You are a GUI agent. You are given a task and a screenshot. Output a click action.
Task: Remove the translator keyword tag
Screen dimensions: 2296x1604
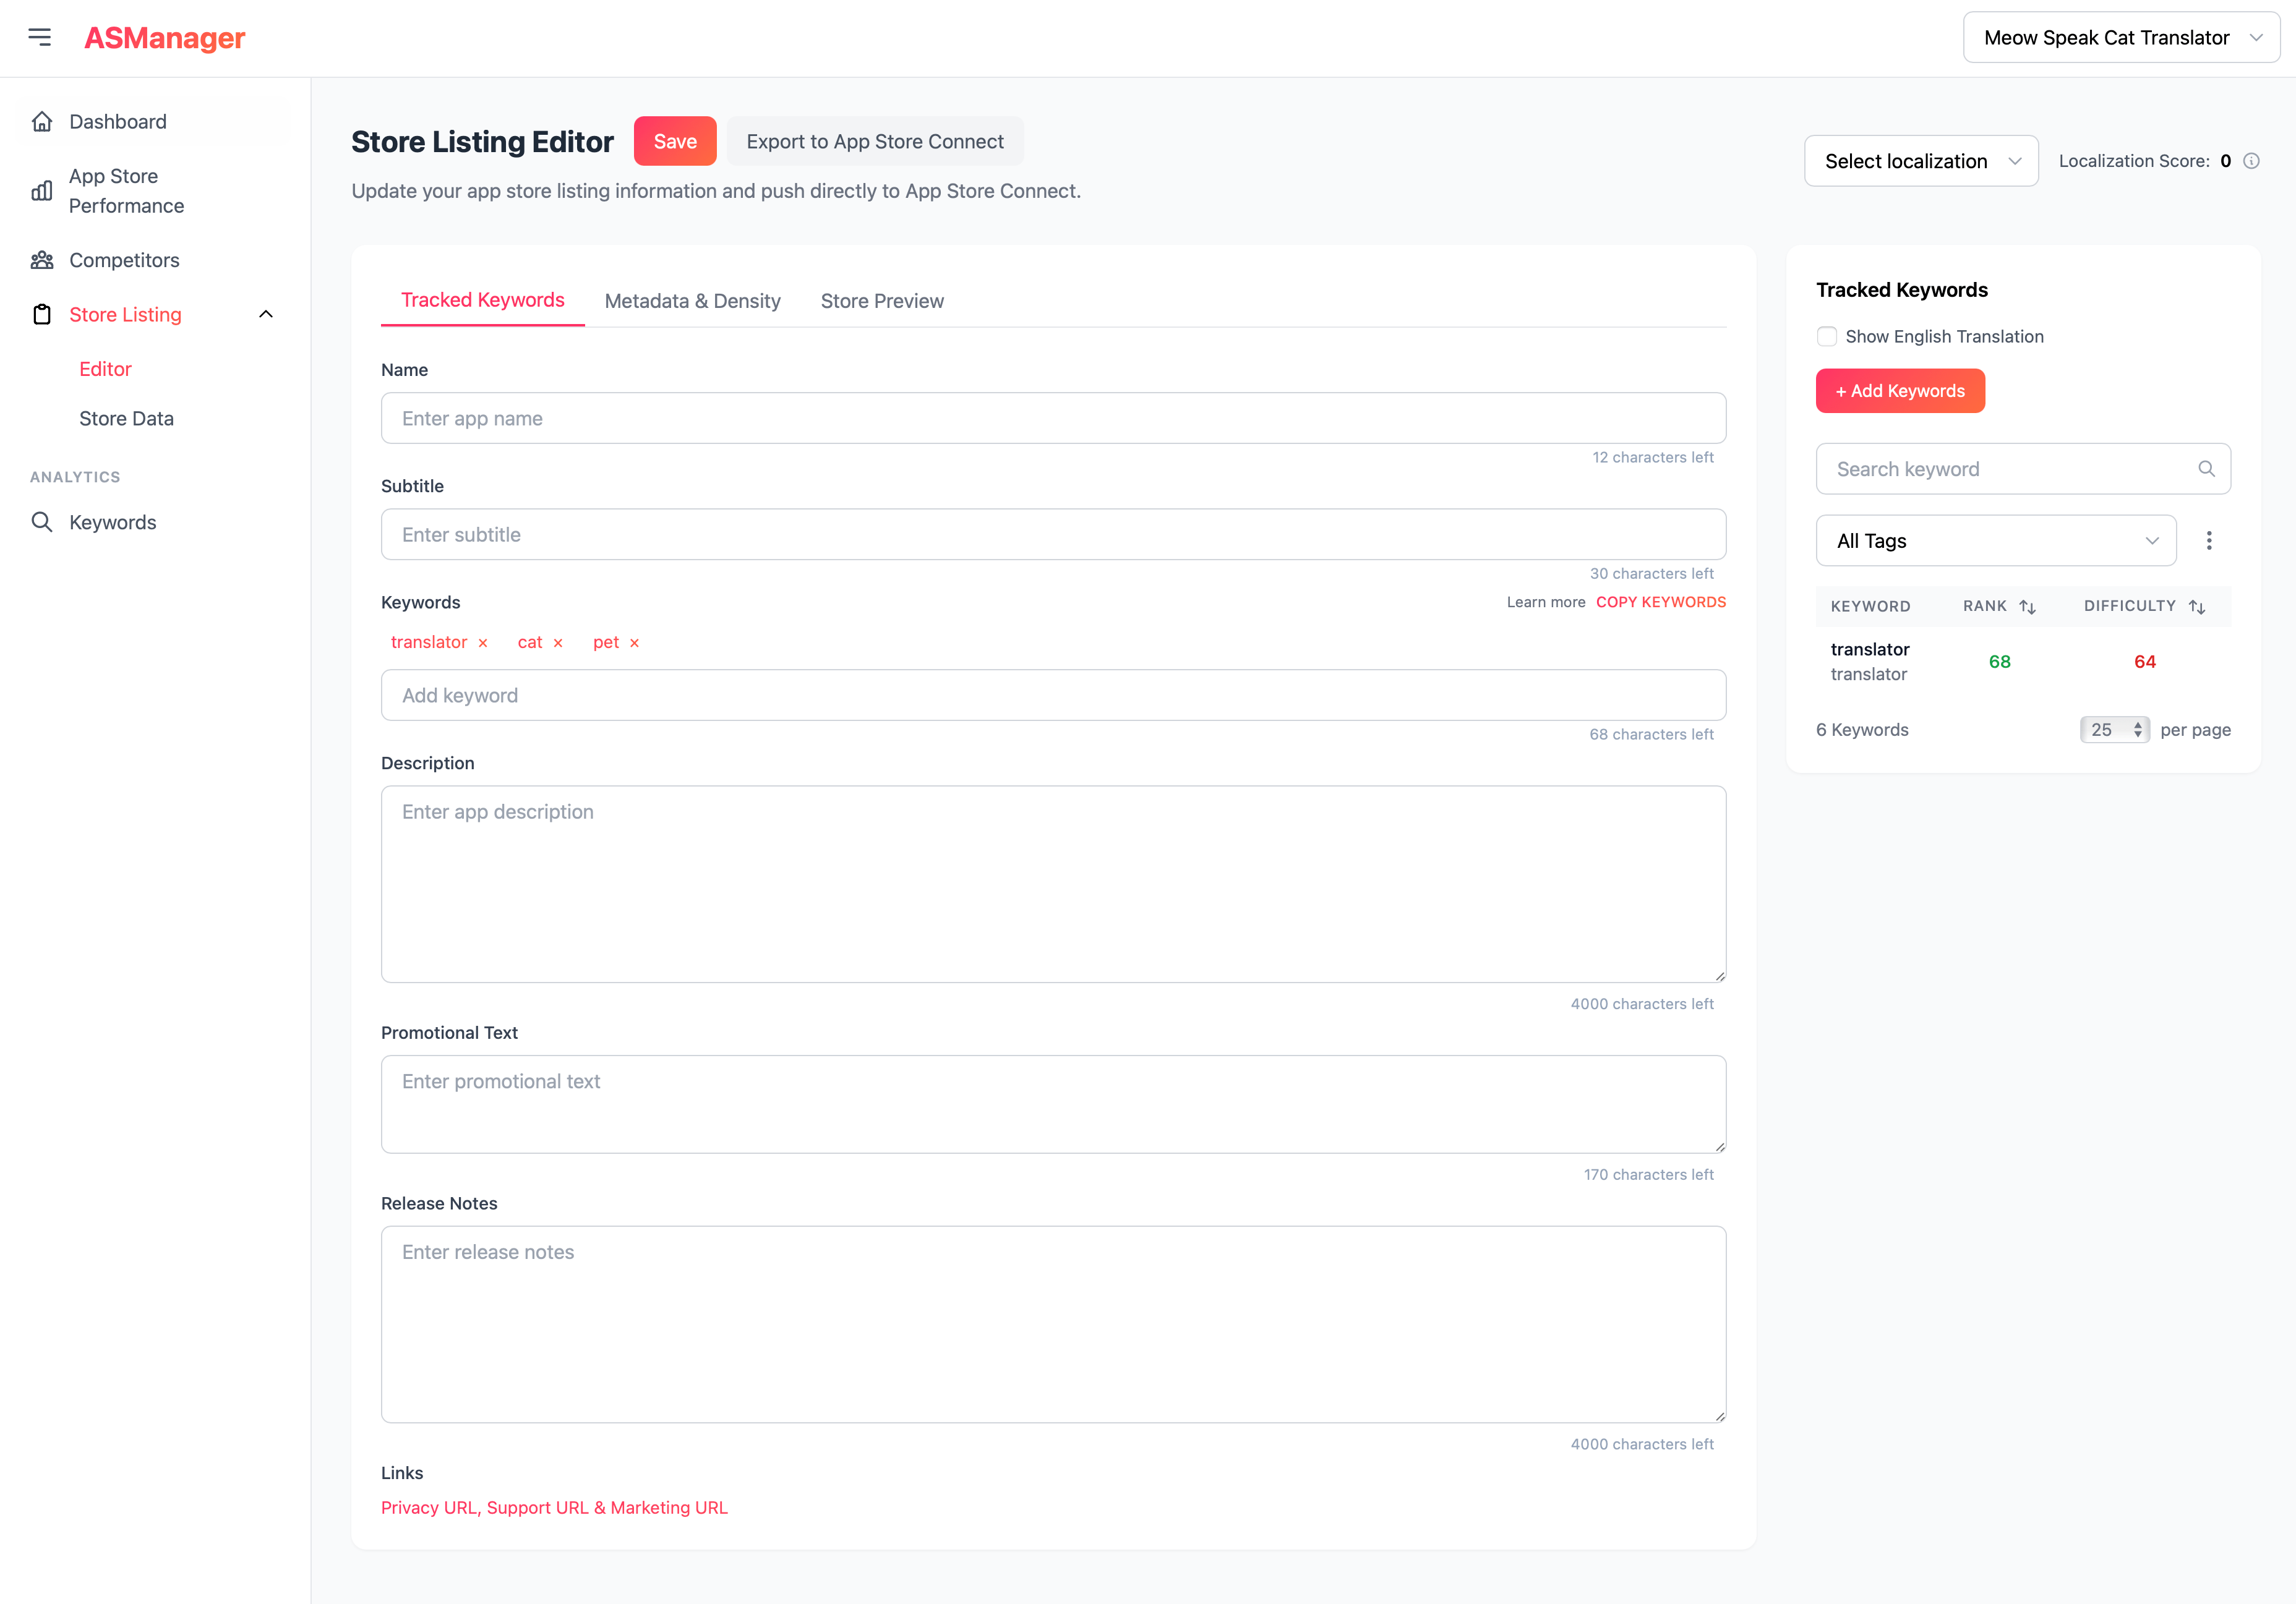[x=483, y=643]
